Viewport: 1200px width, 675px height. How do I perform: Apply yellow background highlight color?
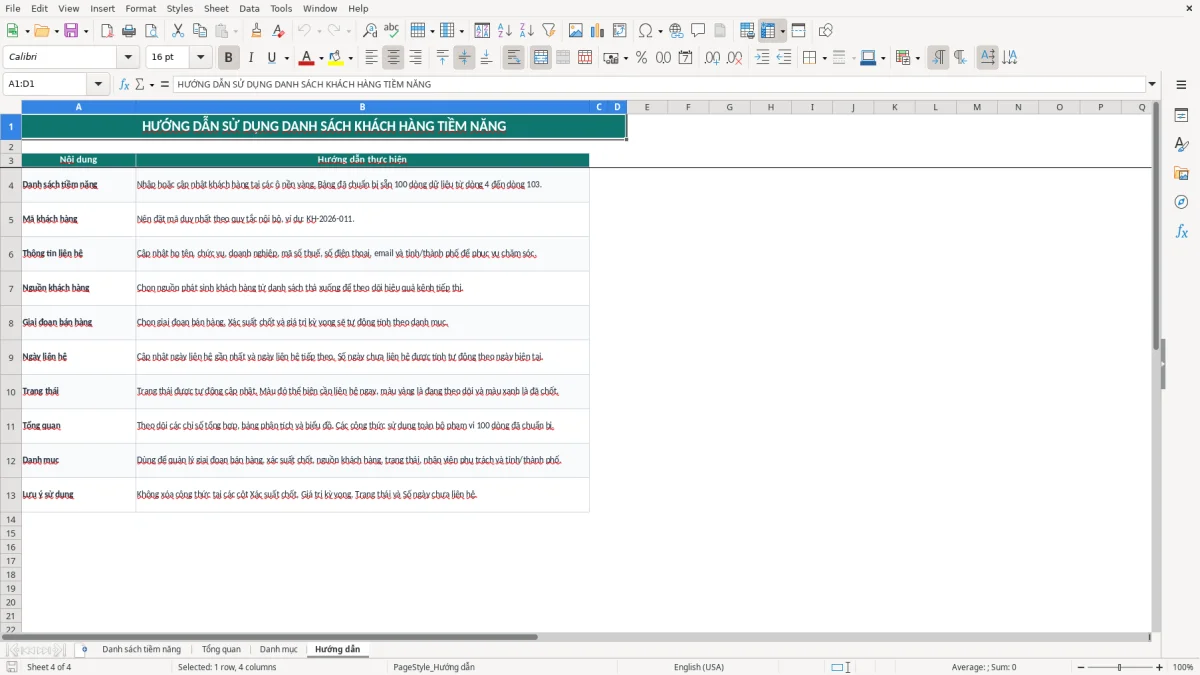pos(336,58)
